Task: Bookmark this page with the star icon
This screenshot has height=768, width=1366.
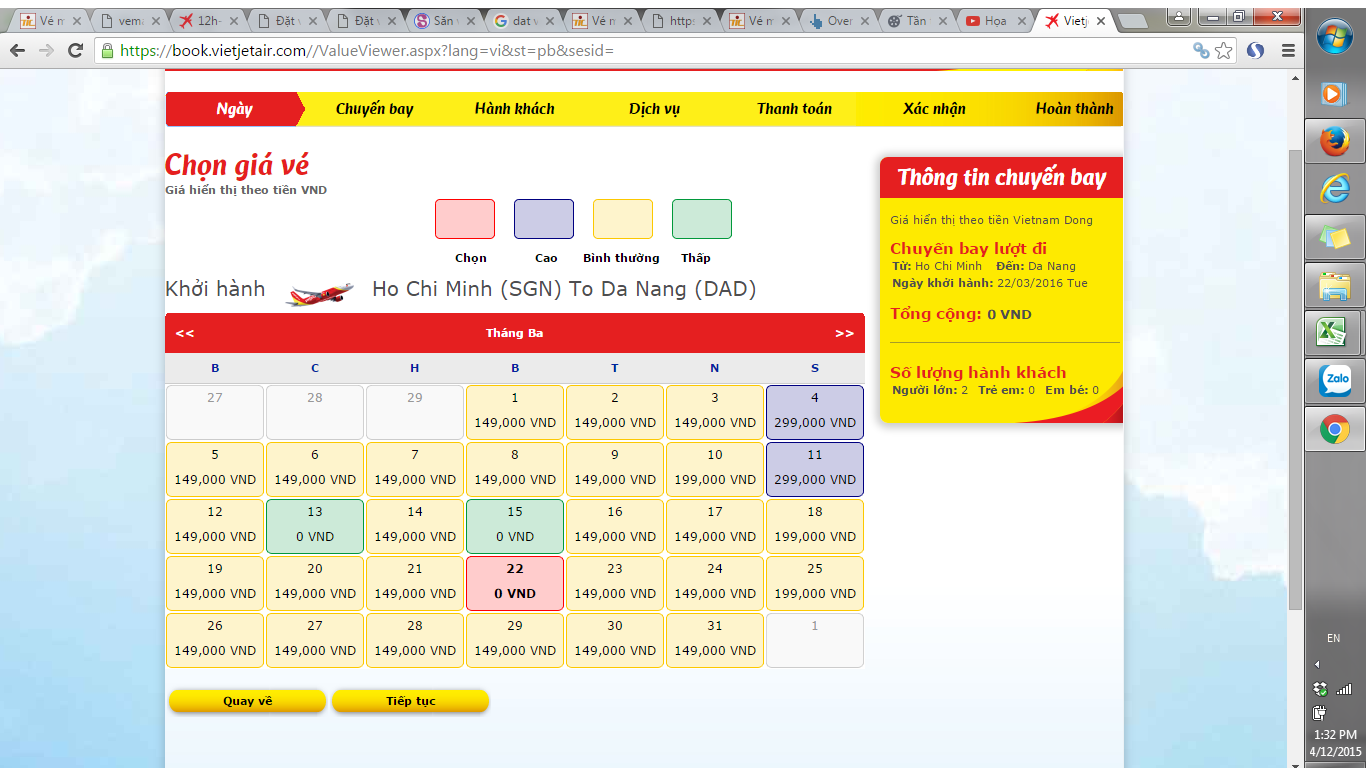Action: pyautogui.click(x=1224, y=51)
